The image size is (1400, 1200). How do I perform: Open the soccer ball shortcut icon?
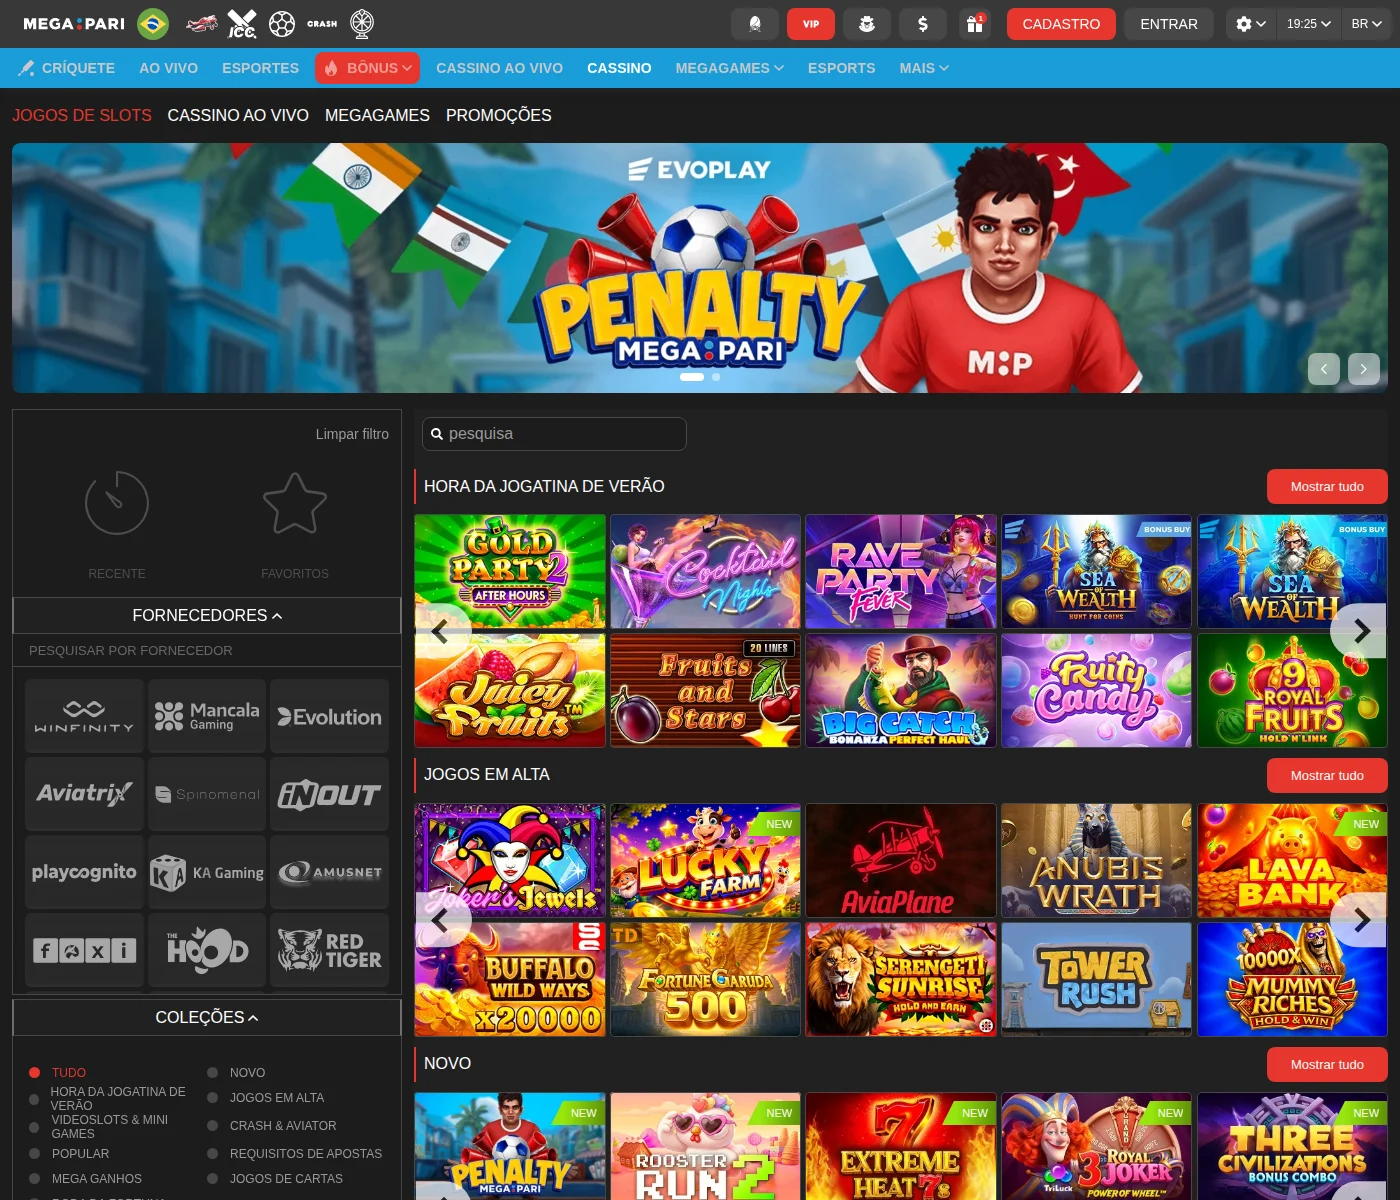tap(282, 24)
